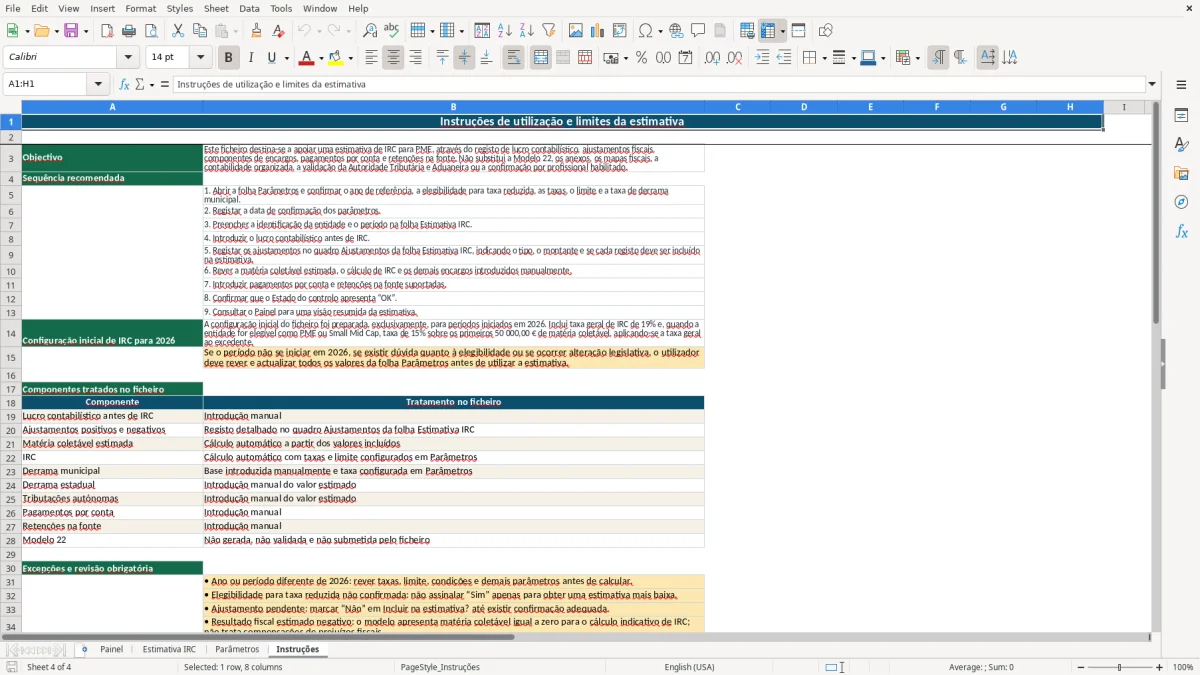Viewport: 1200px width, 675px height.
Task: Expand the formula bar arrow
Action: click(x=1152, y=84)
